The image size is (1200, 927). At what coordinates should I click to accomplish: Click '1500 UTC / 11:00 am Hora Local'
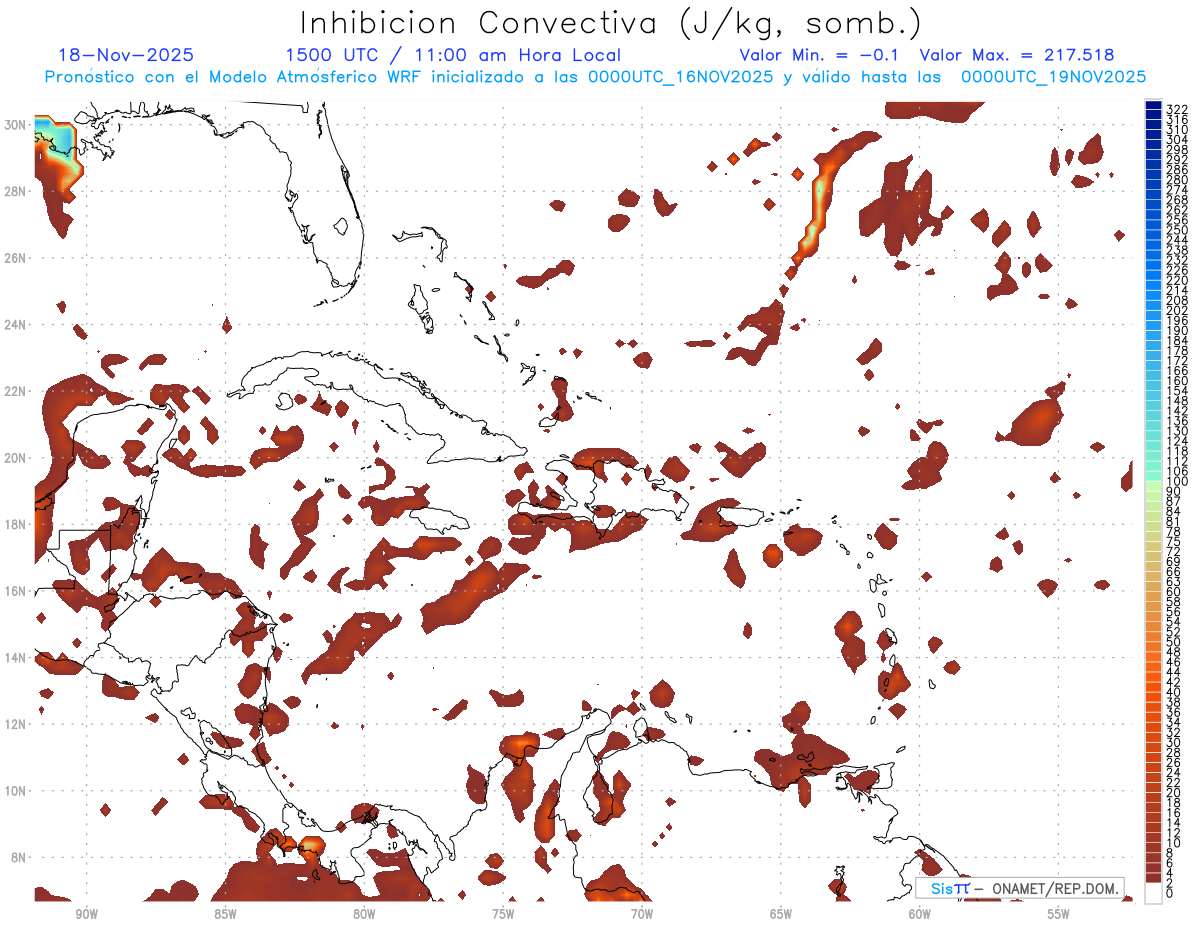tap(453, 56)
